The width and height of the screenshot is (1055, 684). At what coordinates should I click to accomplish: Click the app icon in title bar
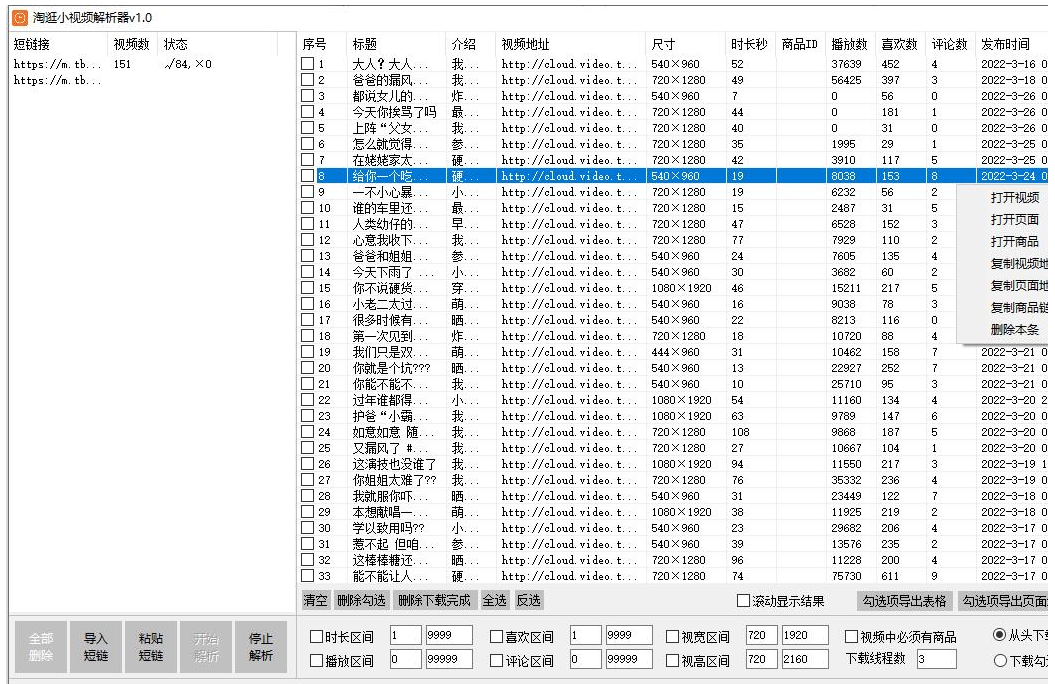tap(19, 17)
